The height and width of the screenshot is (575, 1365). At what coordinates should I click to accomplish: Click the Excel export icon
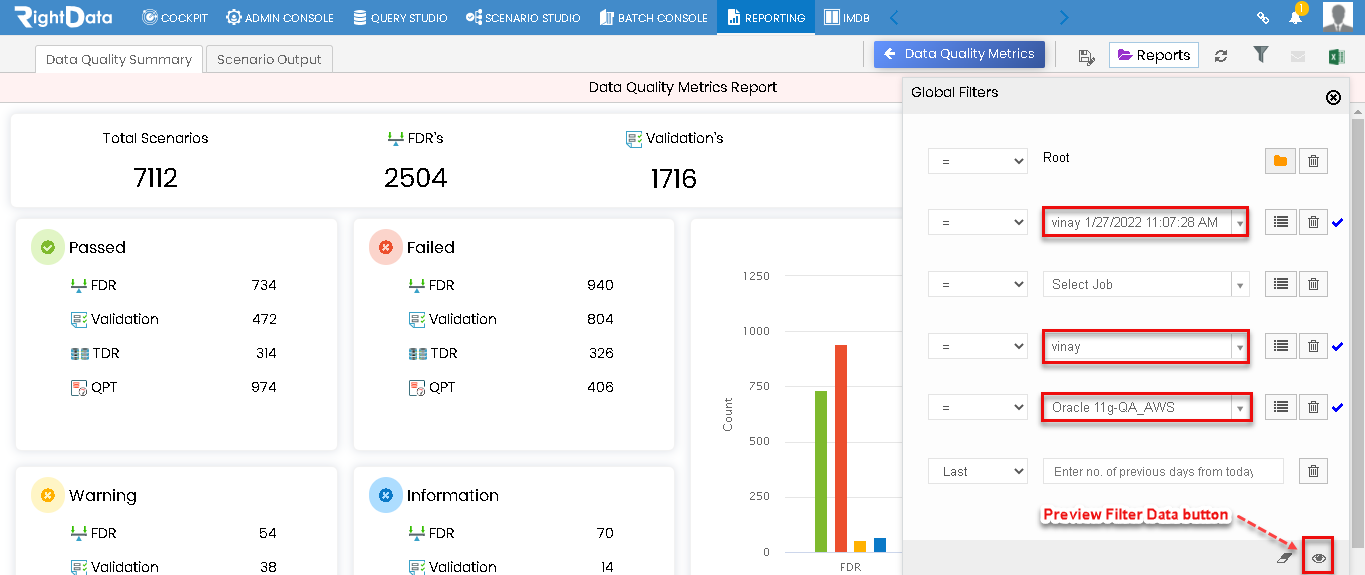(1336, 56)
